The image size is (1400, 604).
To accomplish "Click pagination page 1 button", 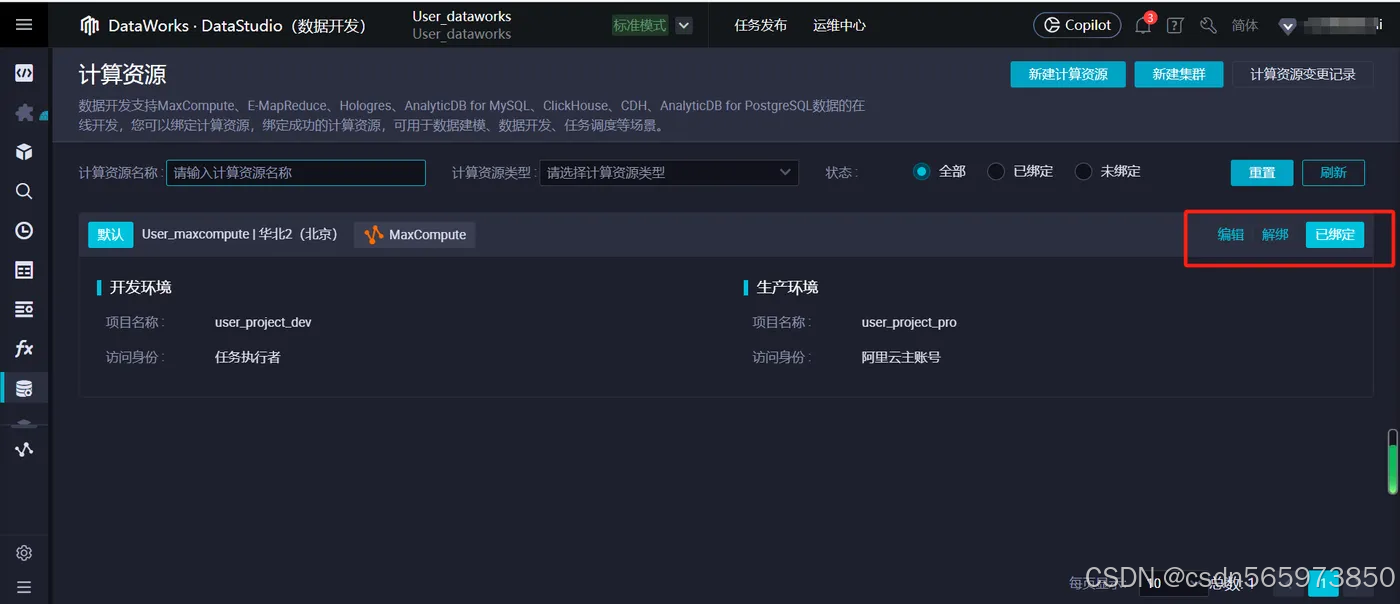I will (x=1323, y=583).
